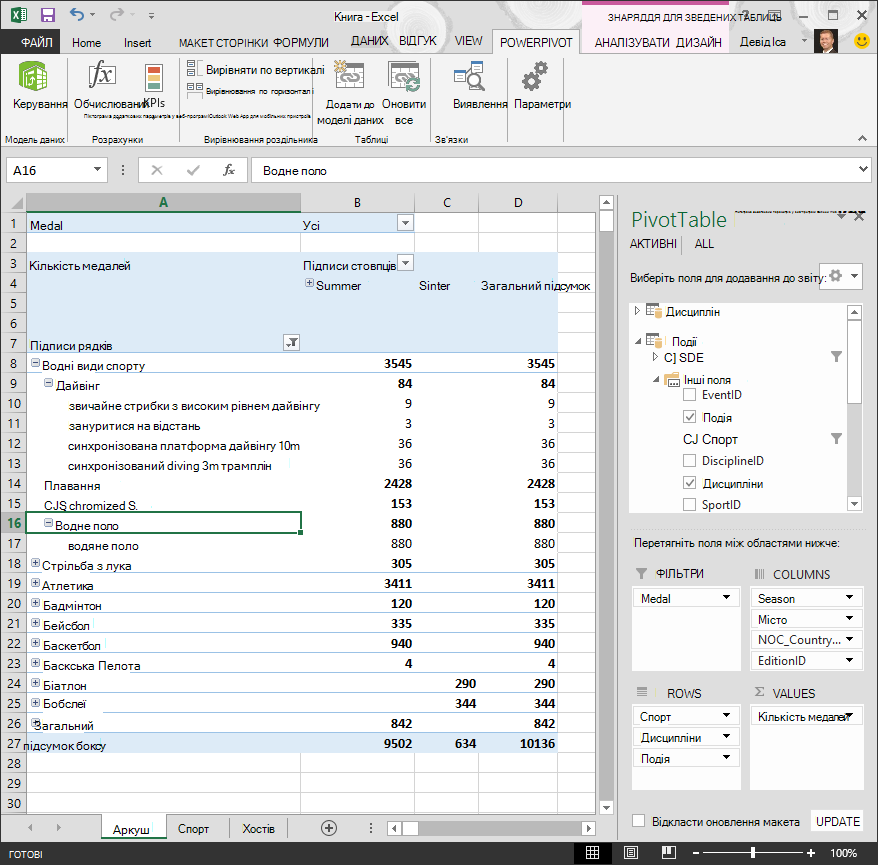
Task: Switch to Page Break Preview icon
Action: click(669, 853)
